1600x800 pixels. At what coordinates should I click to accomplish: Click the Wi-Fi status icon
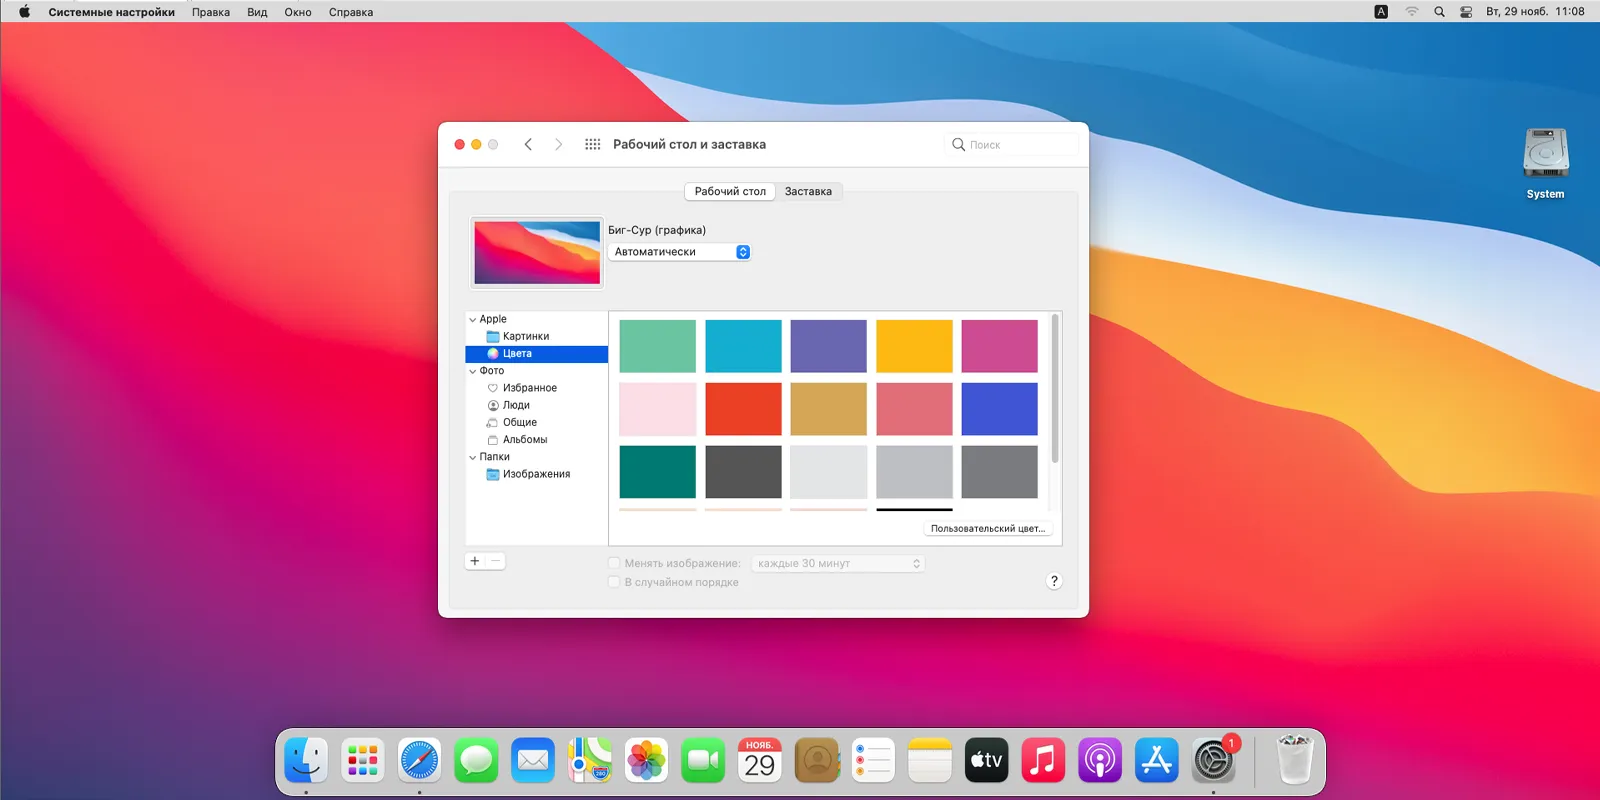(x=1412, y=12)
